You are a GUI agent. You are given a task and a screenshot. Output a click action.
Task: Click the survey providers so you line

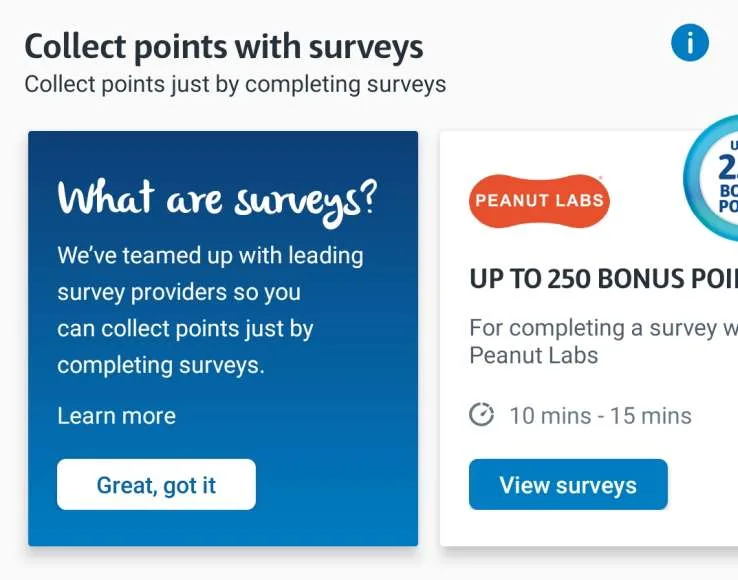point(179,293)
